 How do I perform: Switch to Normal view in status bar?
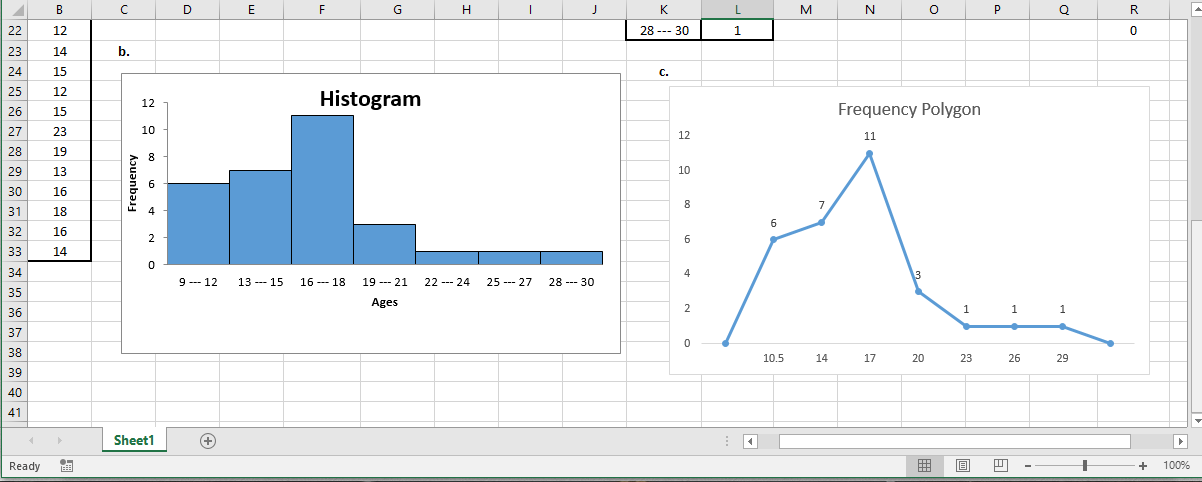925,466
